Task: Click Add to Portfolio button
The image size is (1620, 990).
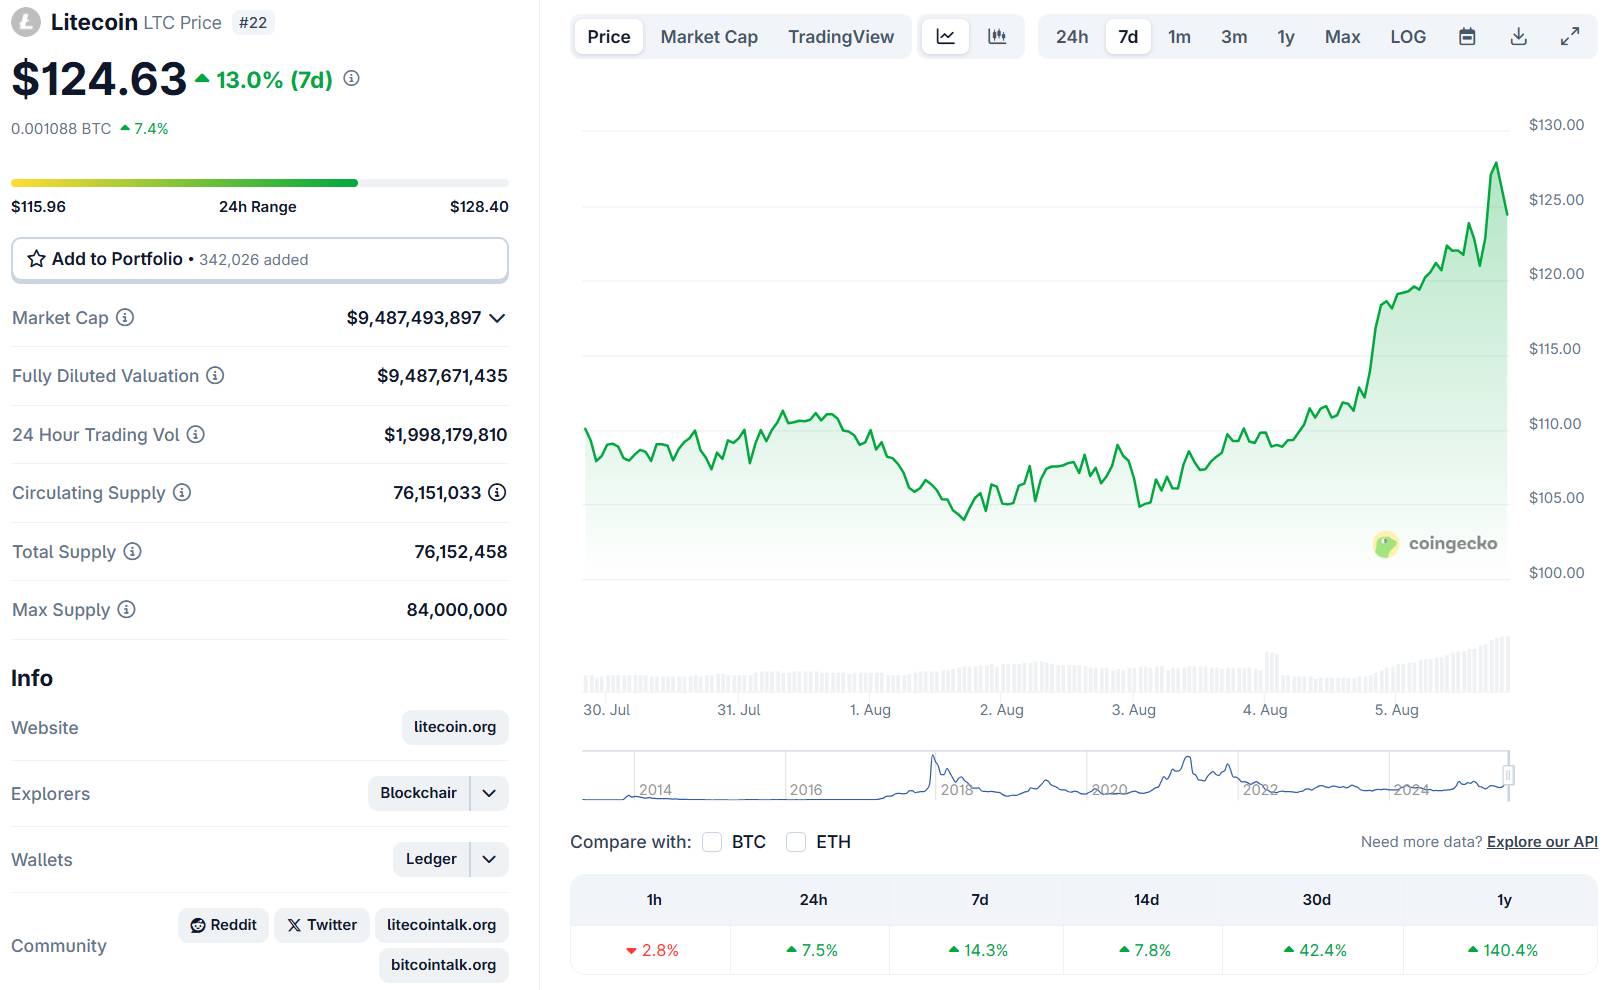Action: coord(260,260)
